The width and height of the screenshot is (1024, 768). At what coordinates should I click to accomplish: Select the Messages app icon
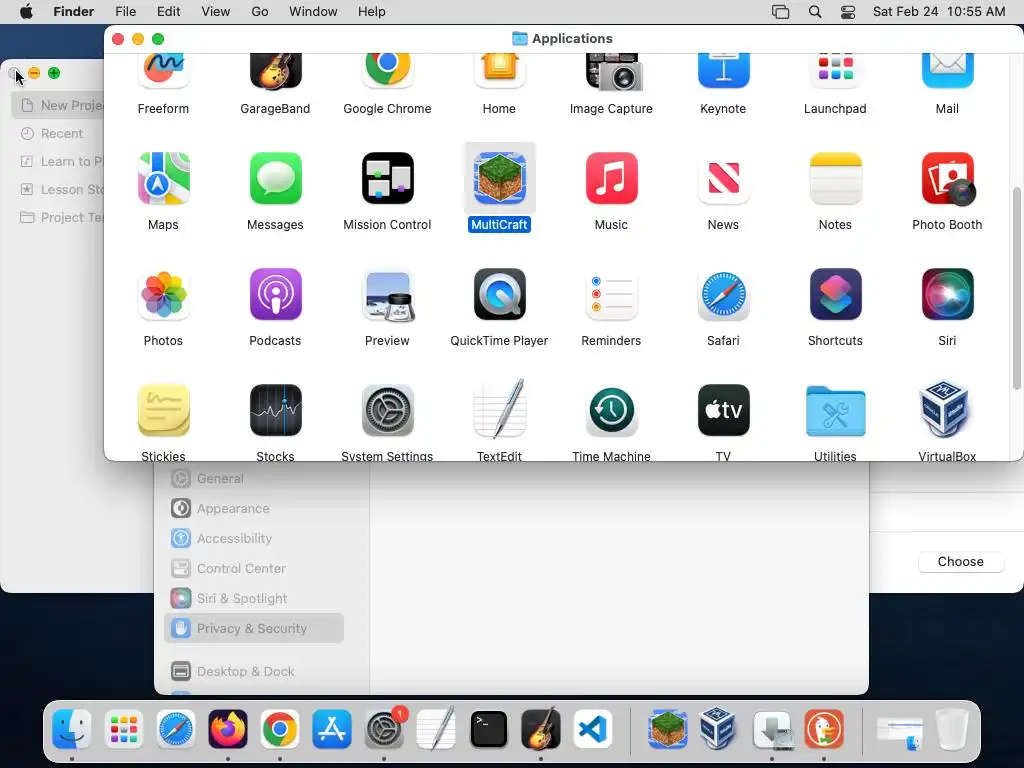276,178
